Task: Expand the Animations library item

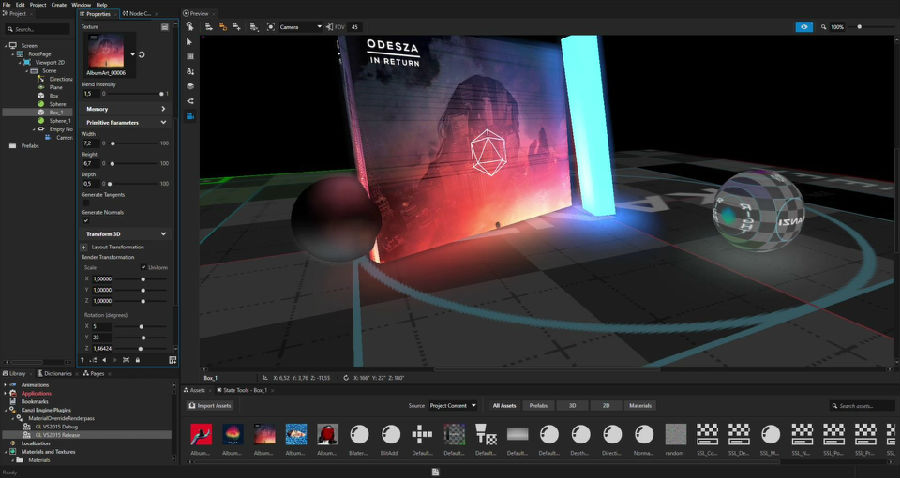Action: 5,385
